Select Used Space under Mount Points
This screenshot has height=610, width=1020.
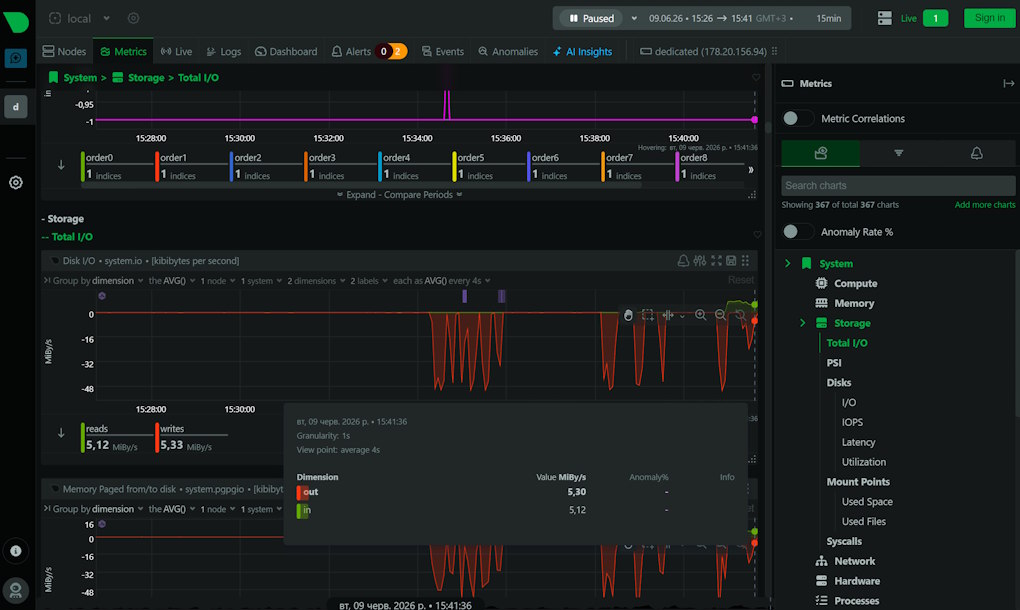point(867,501)
